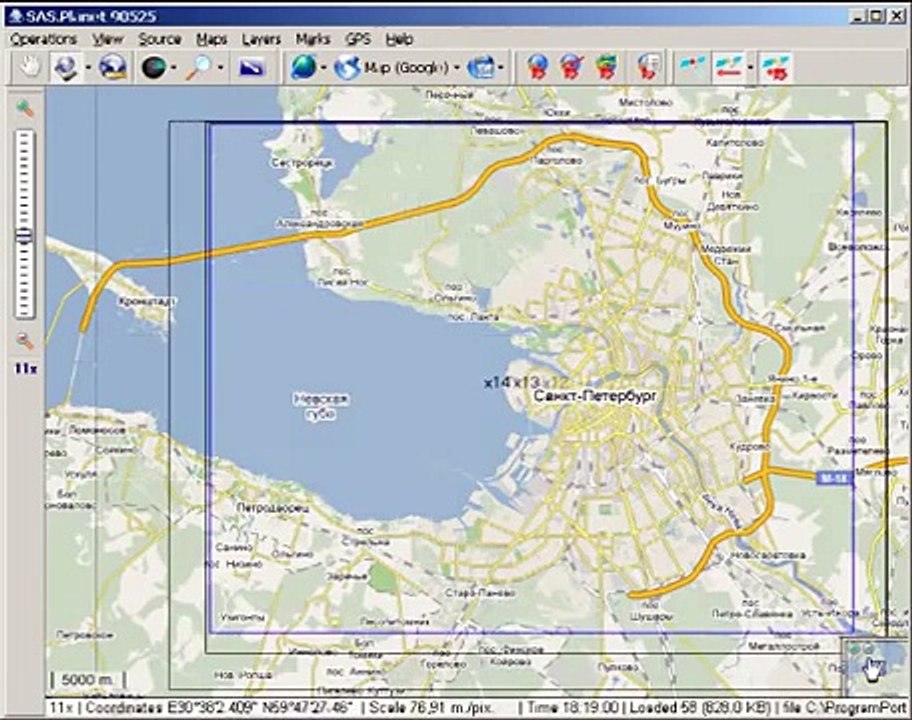The image size is (912, 720).
Task: Click the blue ruler measurement icon
Action: coord(252,67)
